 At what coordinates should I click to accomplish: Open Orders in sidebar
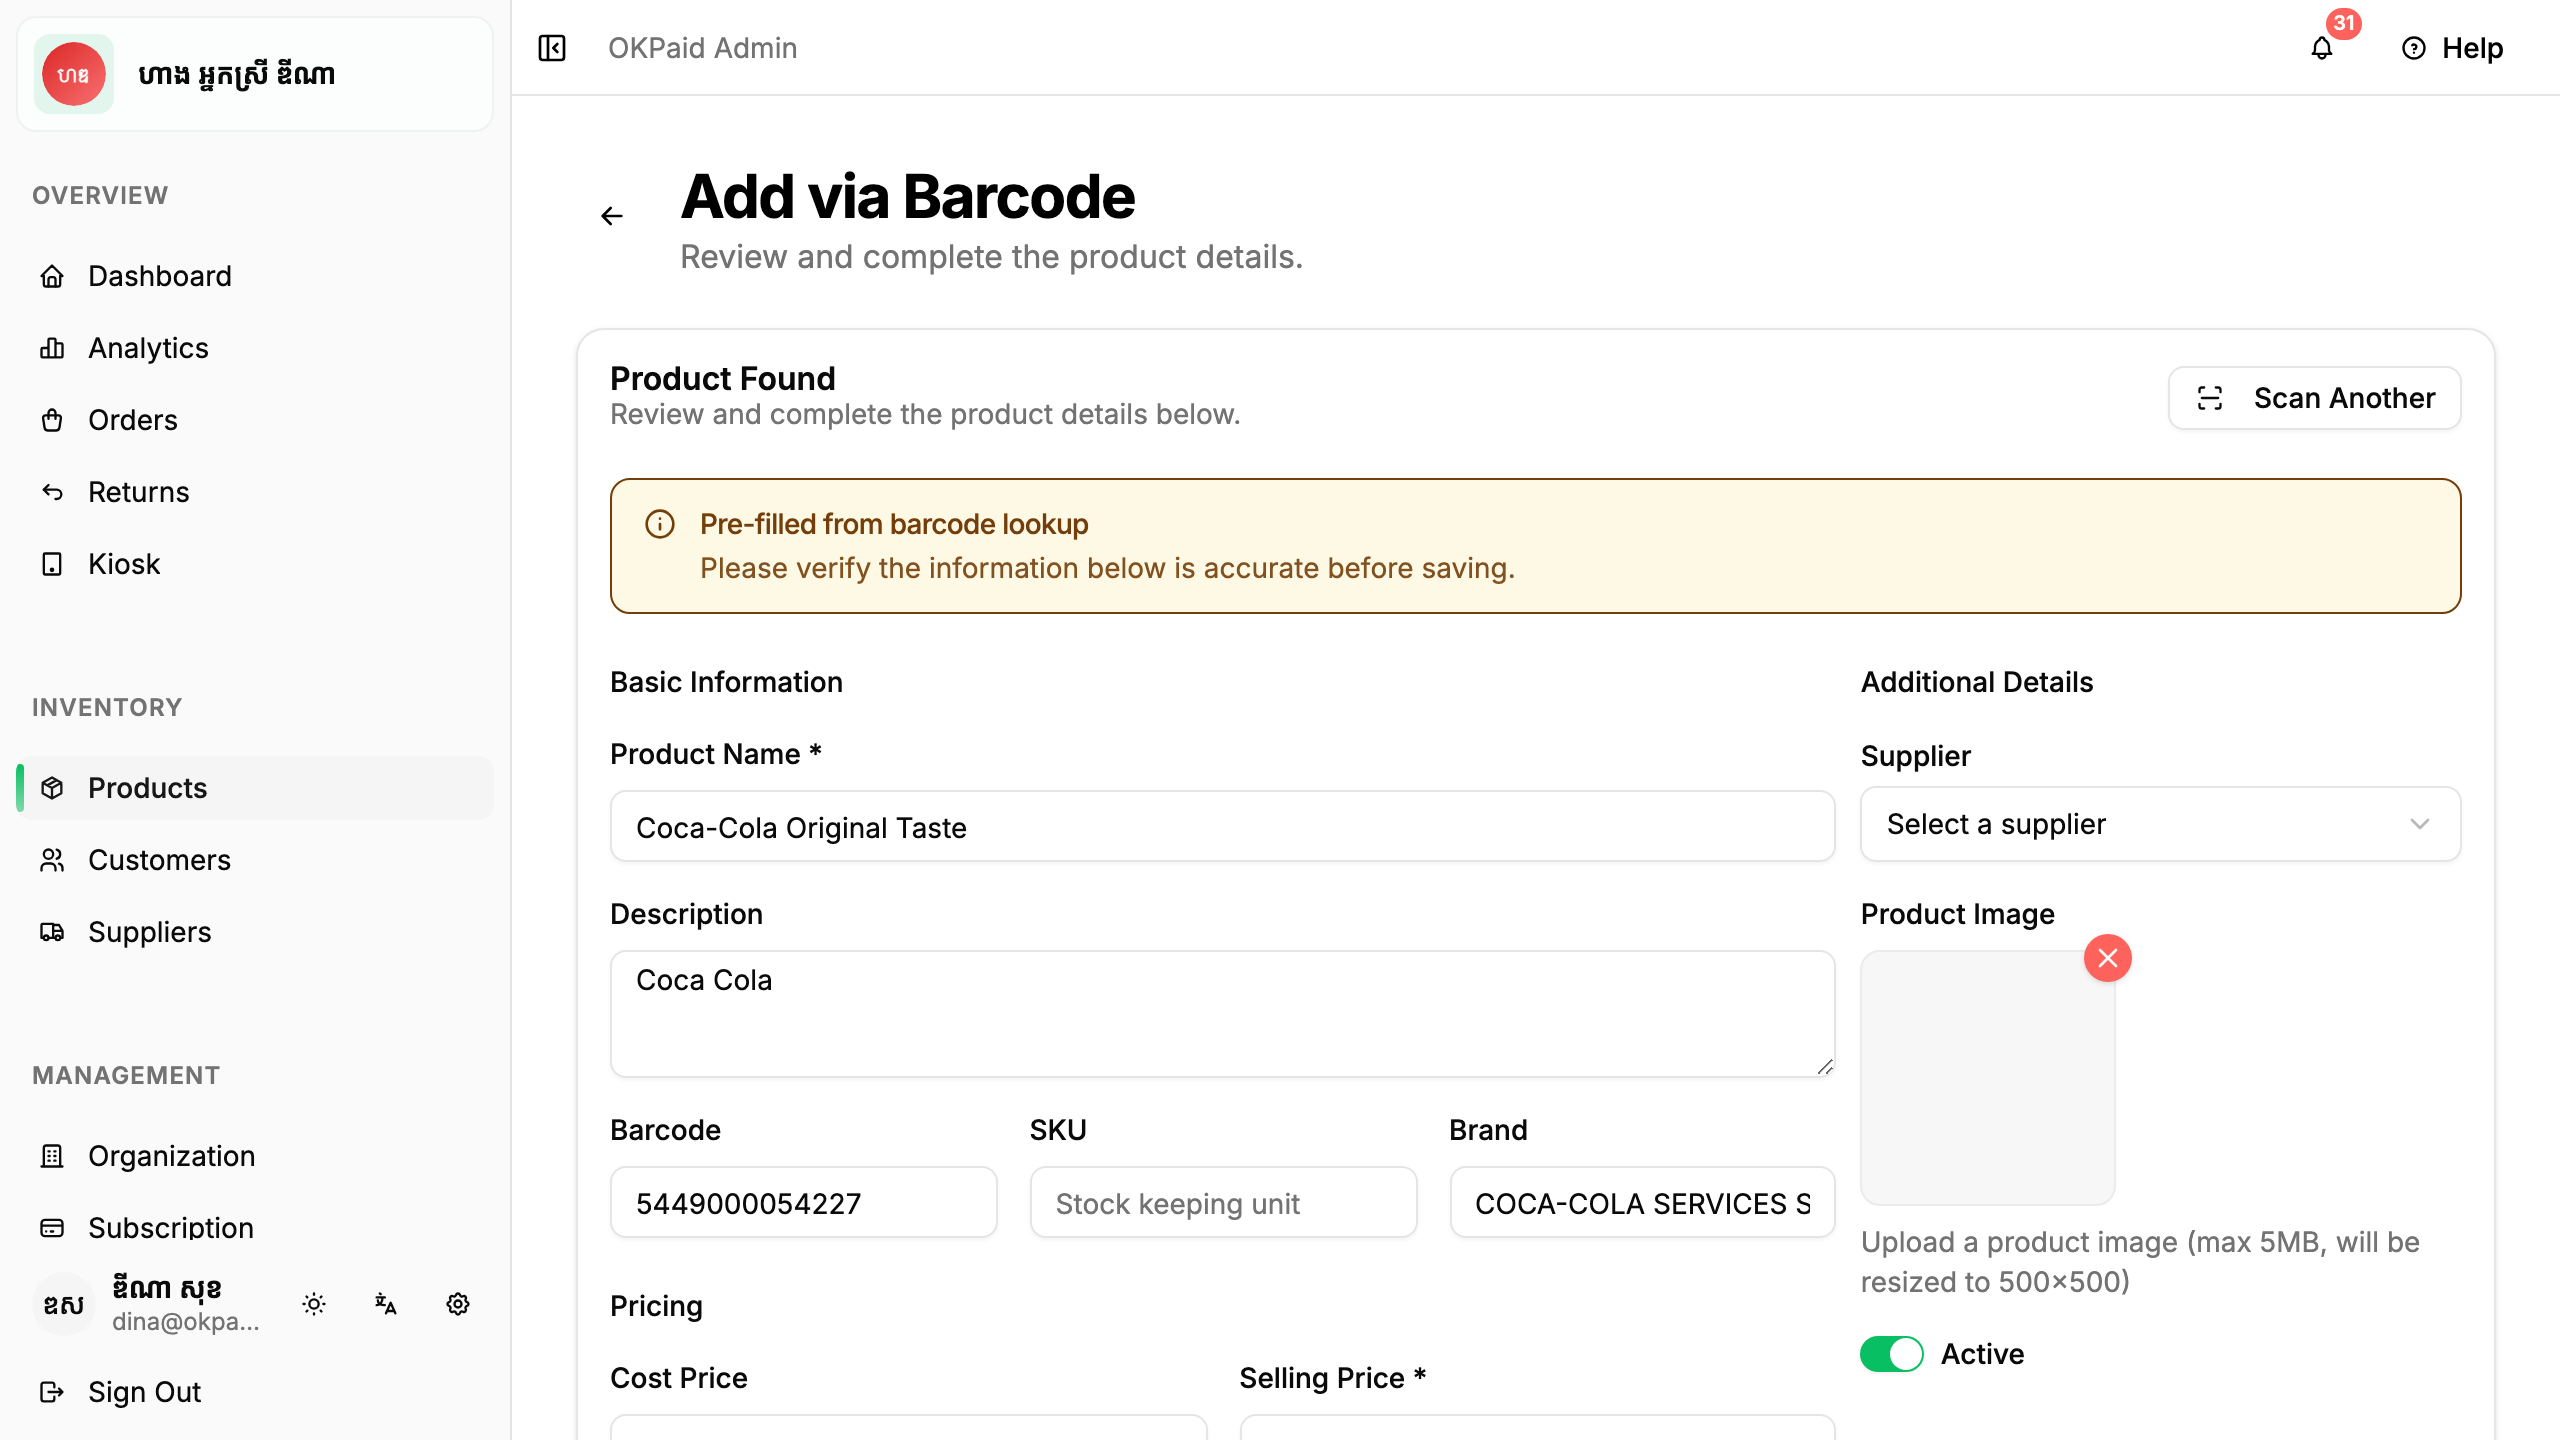[x=255, y=420]
